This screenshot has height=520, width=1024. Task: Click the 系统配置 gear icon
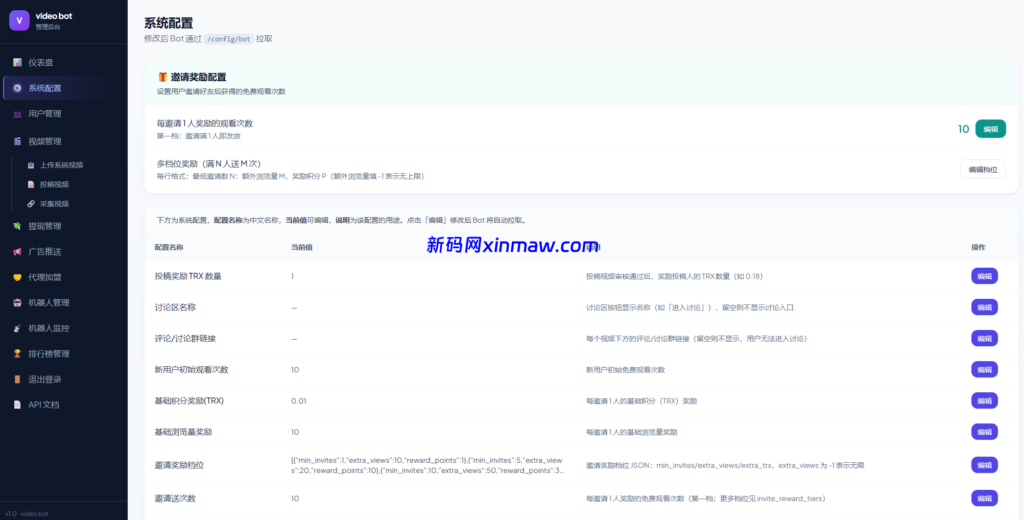[x=18, y=88]
